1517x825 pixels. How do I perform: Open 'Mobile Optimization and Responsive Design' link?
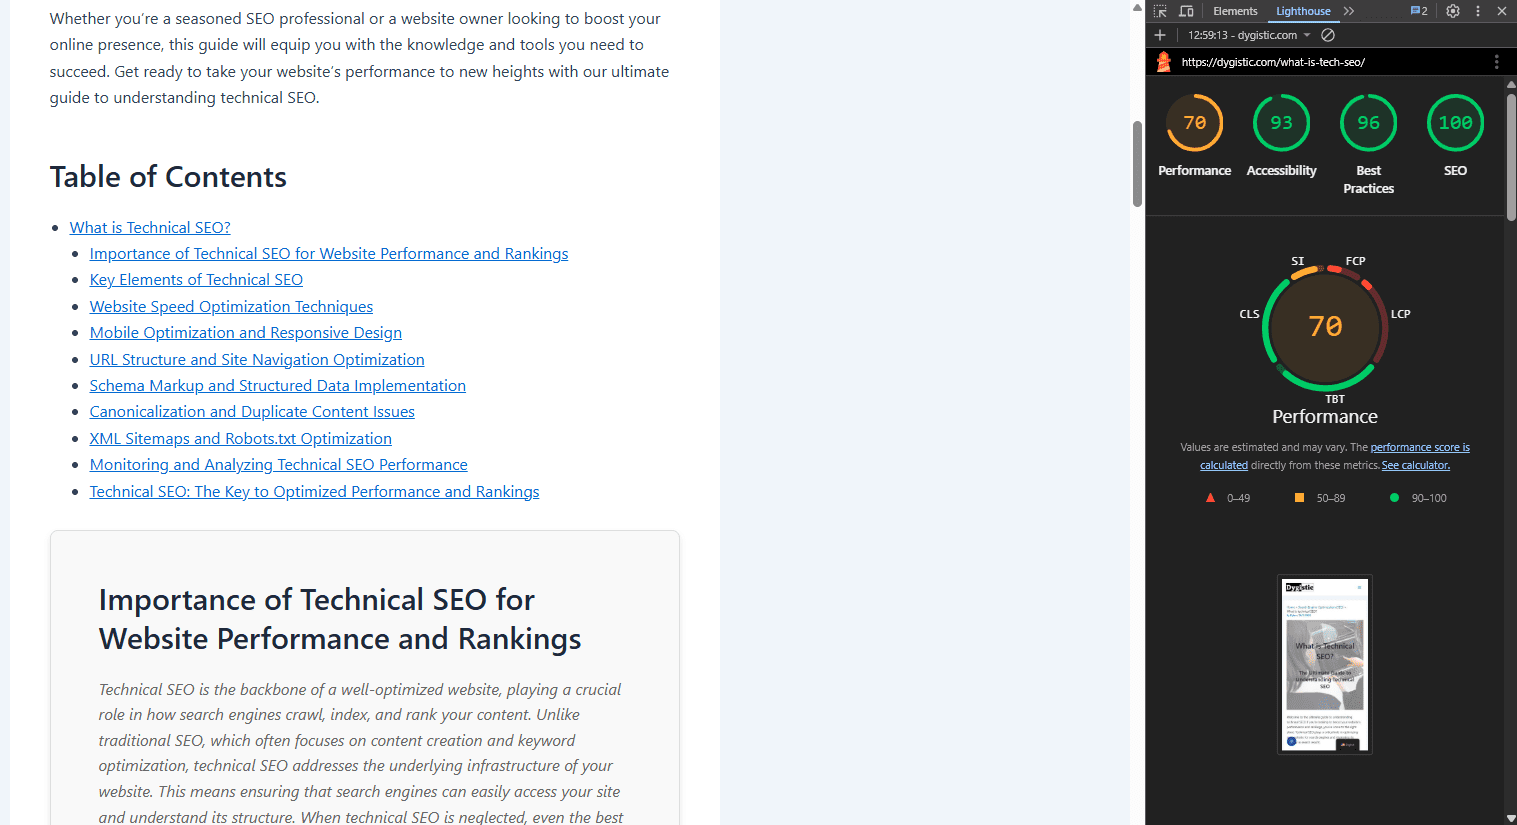tap(245, 332)
